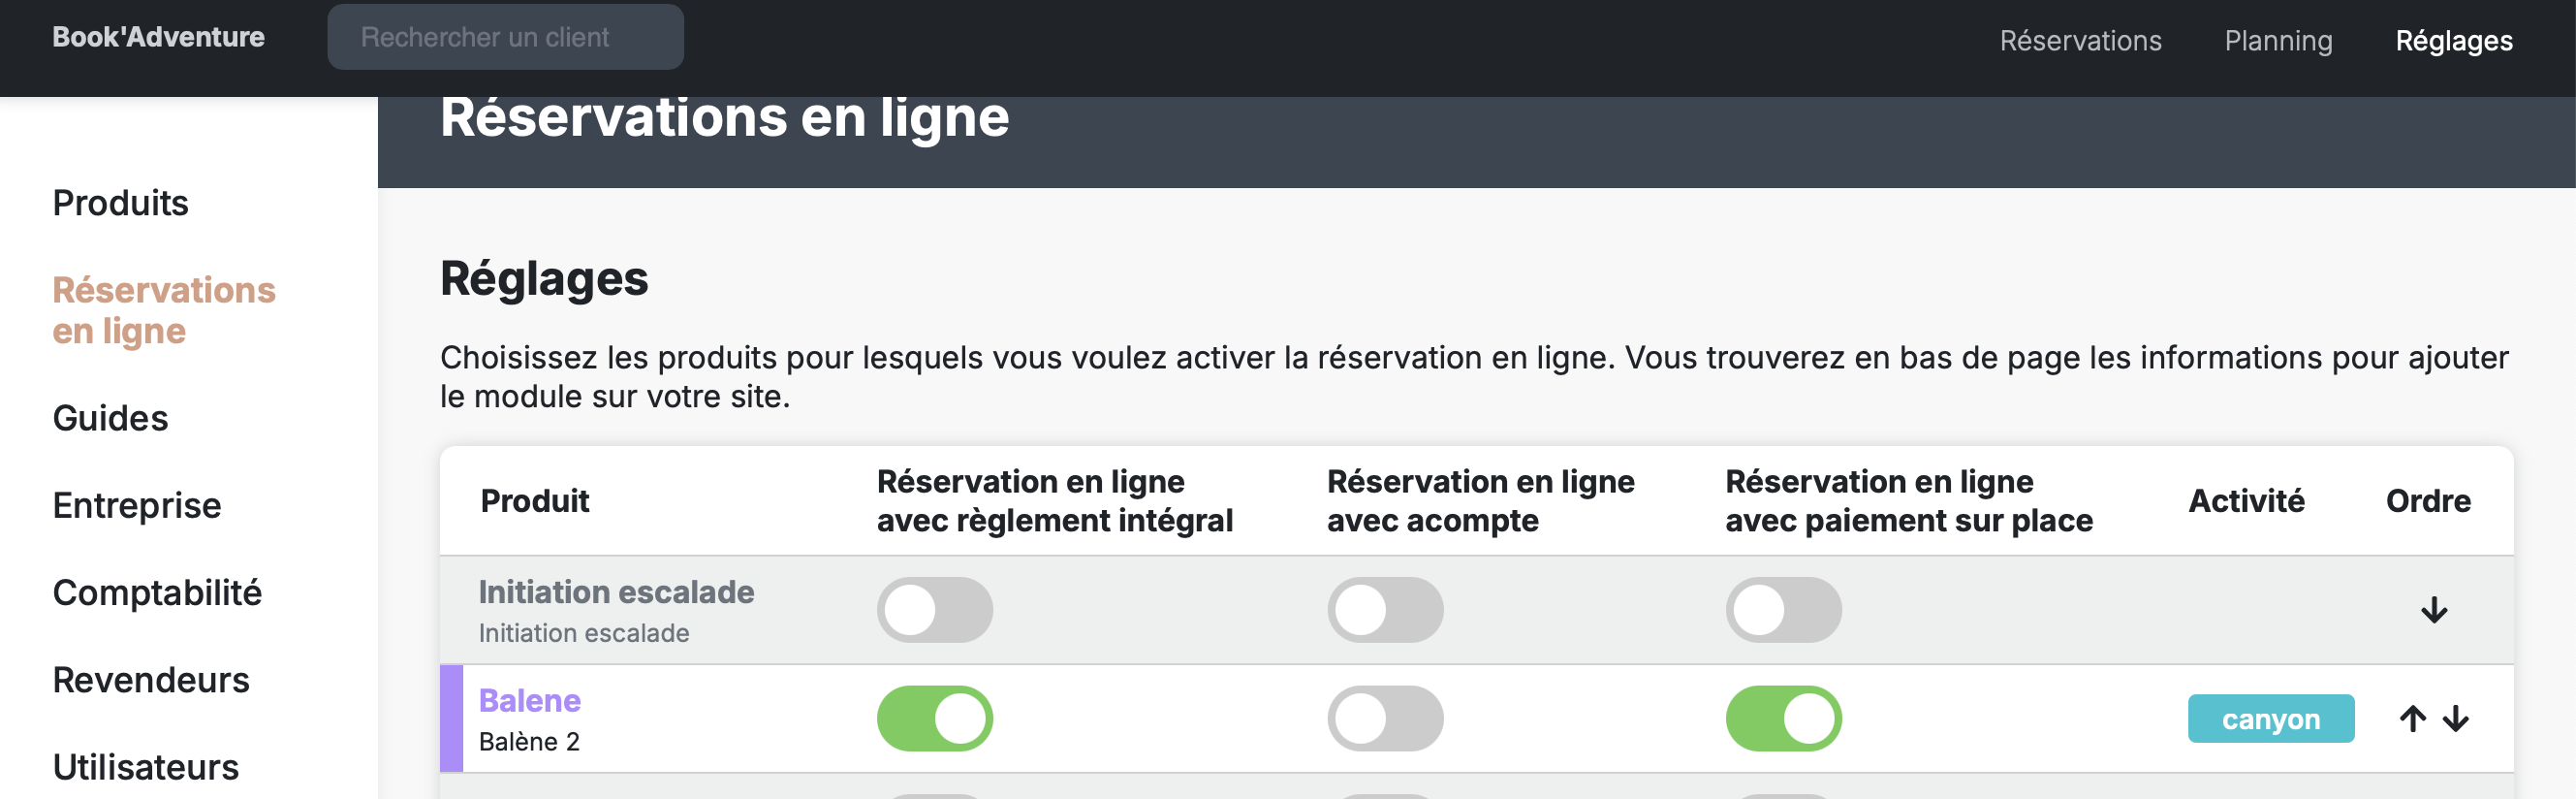Open the Produits sidebar entry
The image size is (2576, 799).
pyautogui.click(x=120, y=203)
